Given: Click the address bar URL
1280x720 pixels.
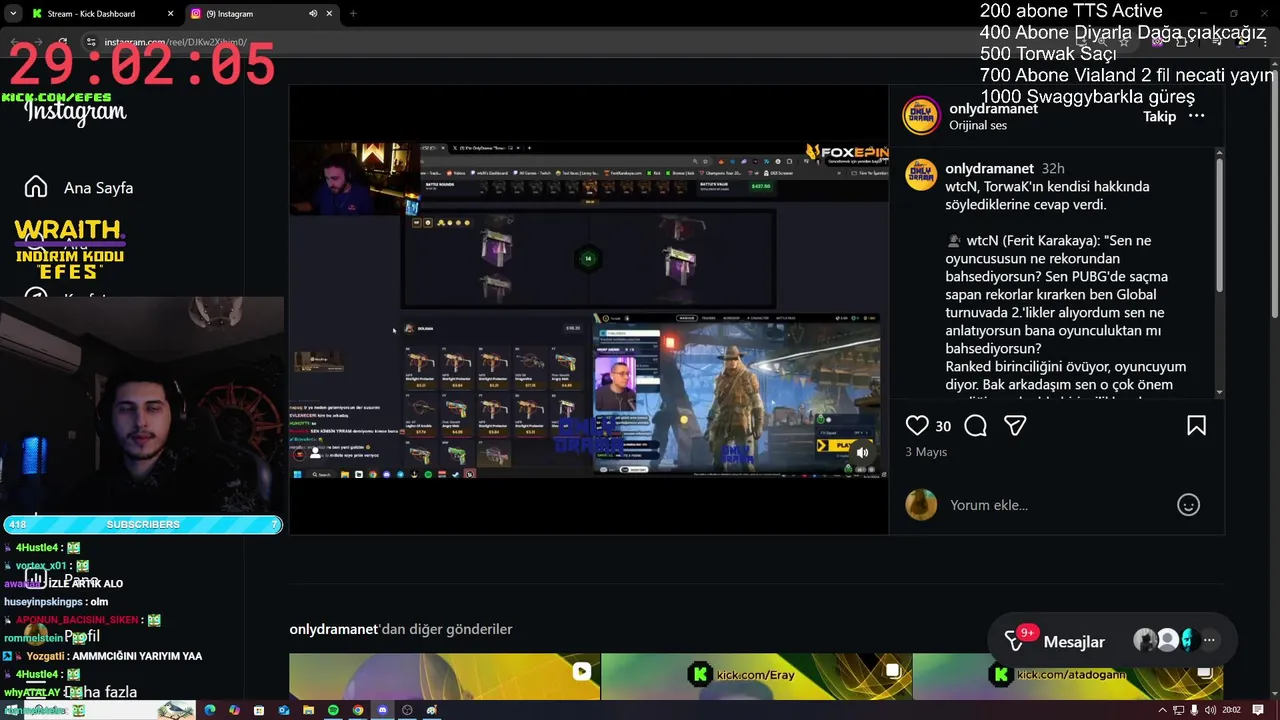Looking at the screenshot, I should (x=175, y=42).
